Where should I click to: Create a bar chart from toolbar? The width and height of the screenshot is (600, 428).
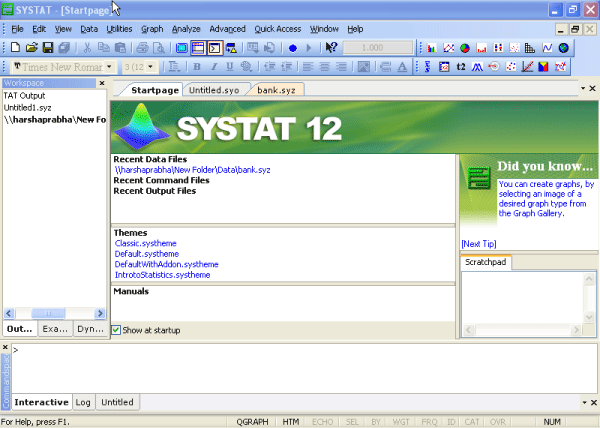click(x=432, y=48)
